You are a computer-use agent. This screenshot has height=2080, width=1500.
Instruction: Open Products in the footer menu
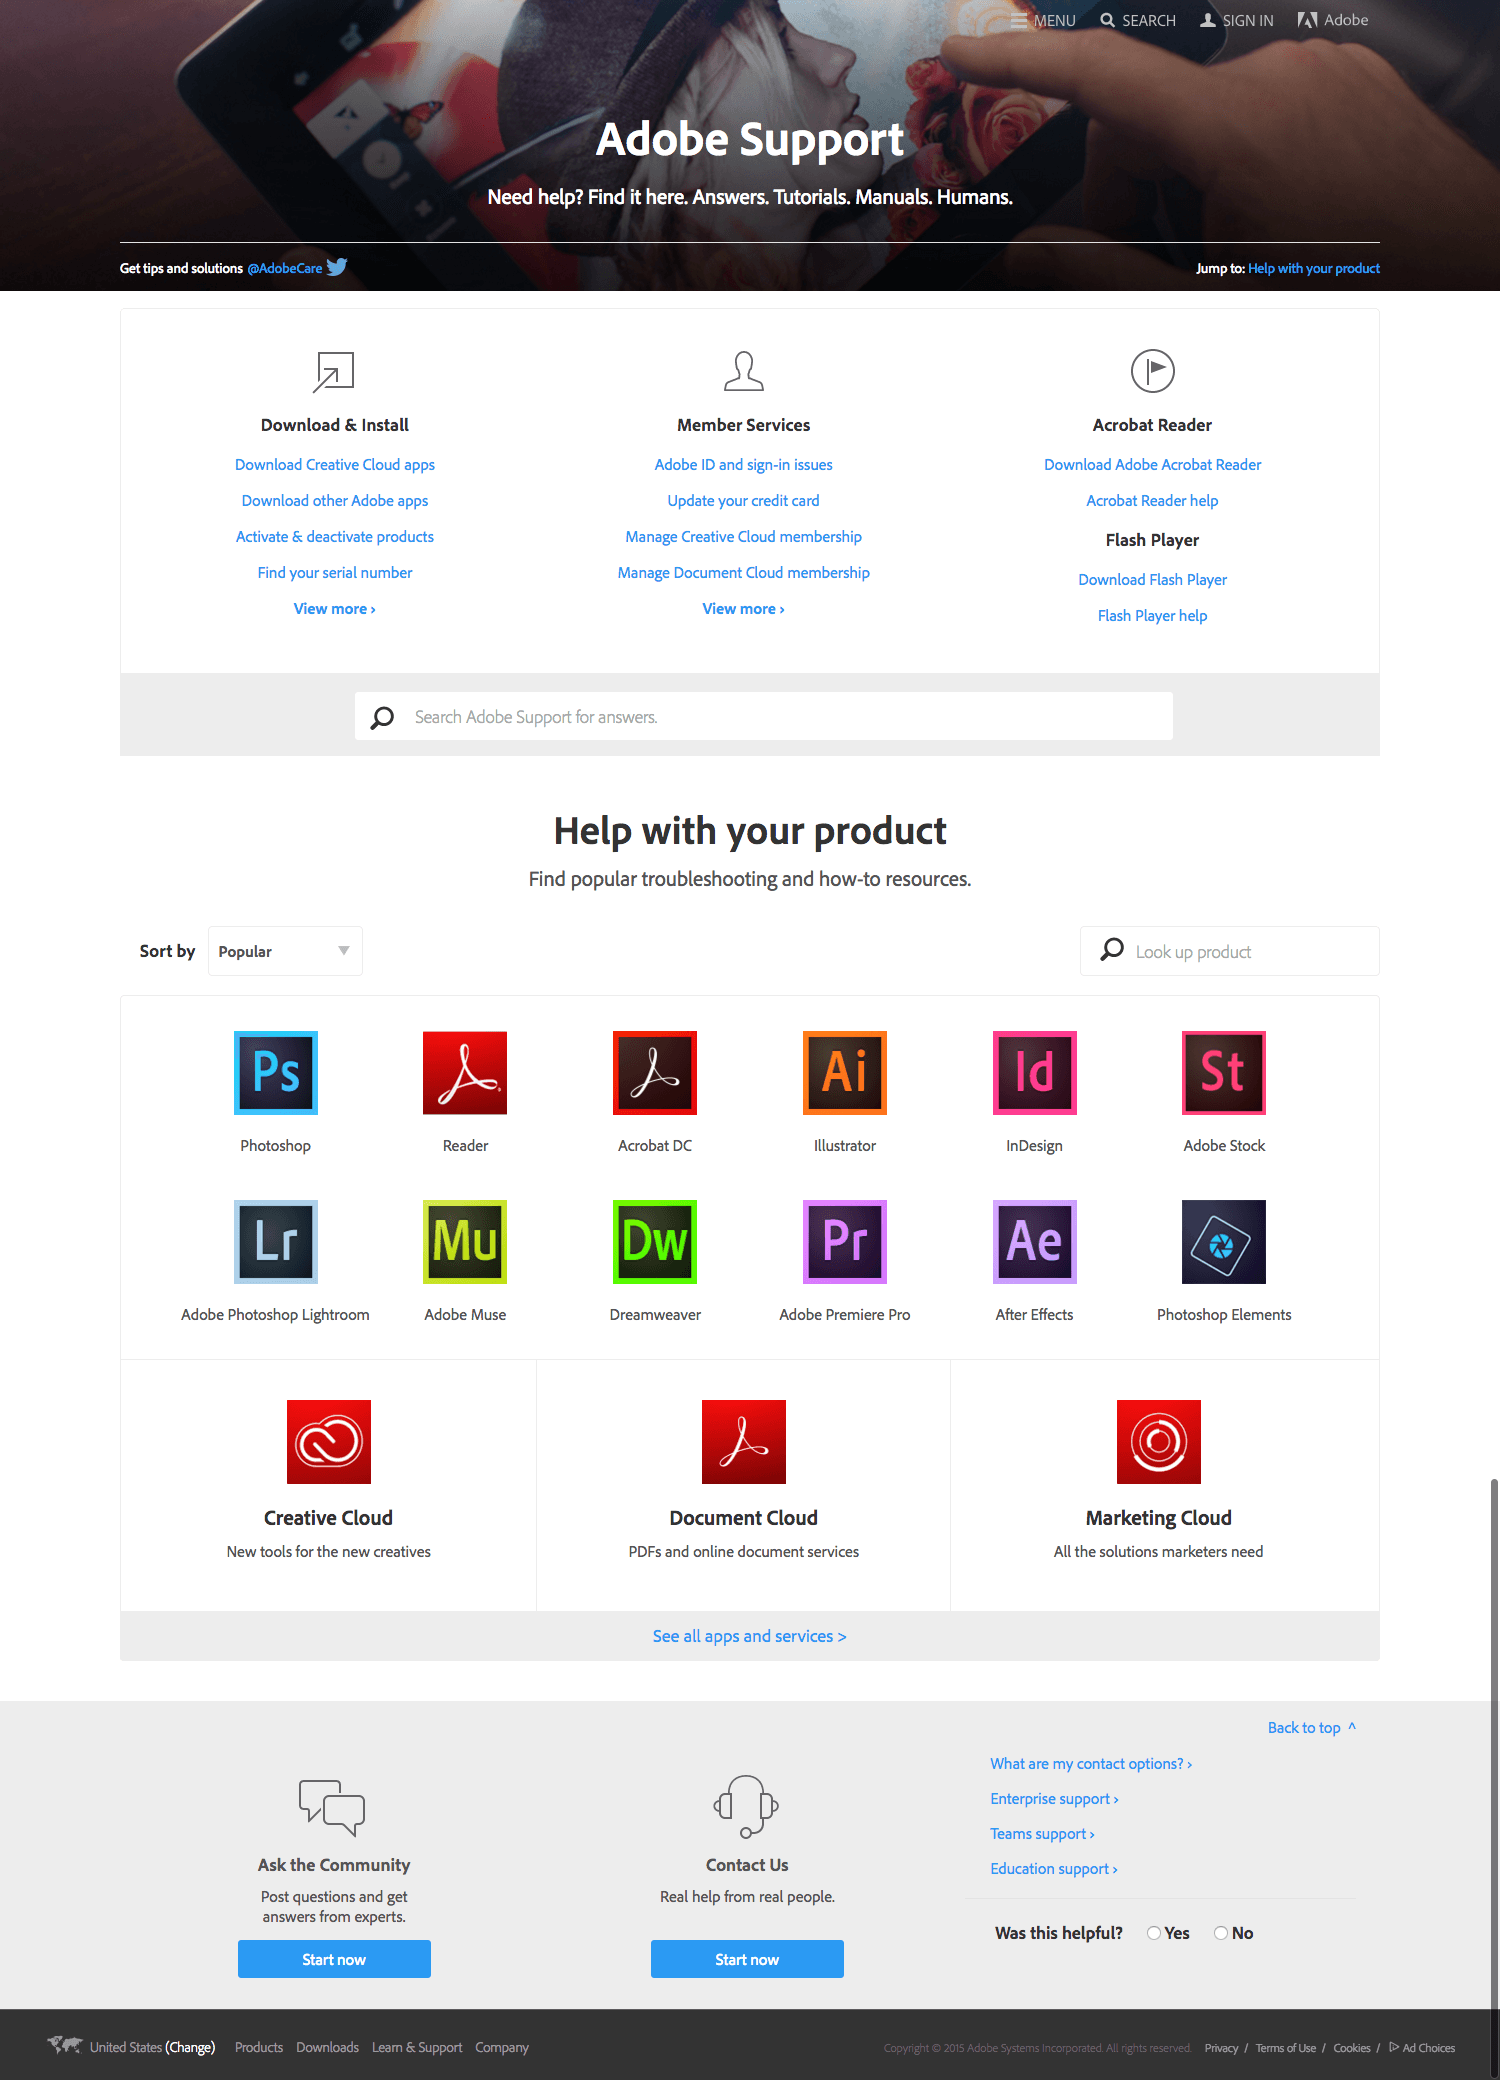pyautogui.click(x=259, y=2047)
